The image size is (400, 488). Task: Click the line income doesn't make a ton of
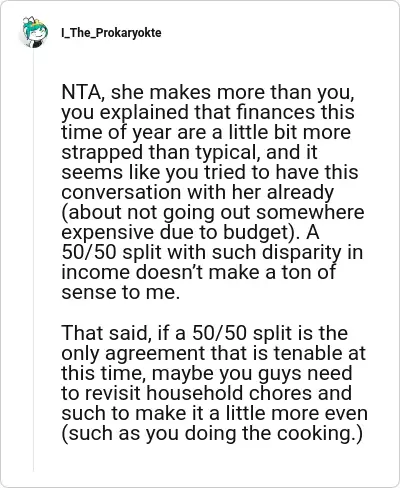click(x=199, y=272)
